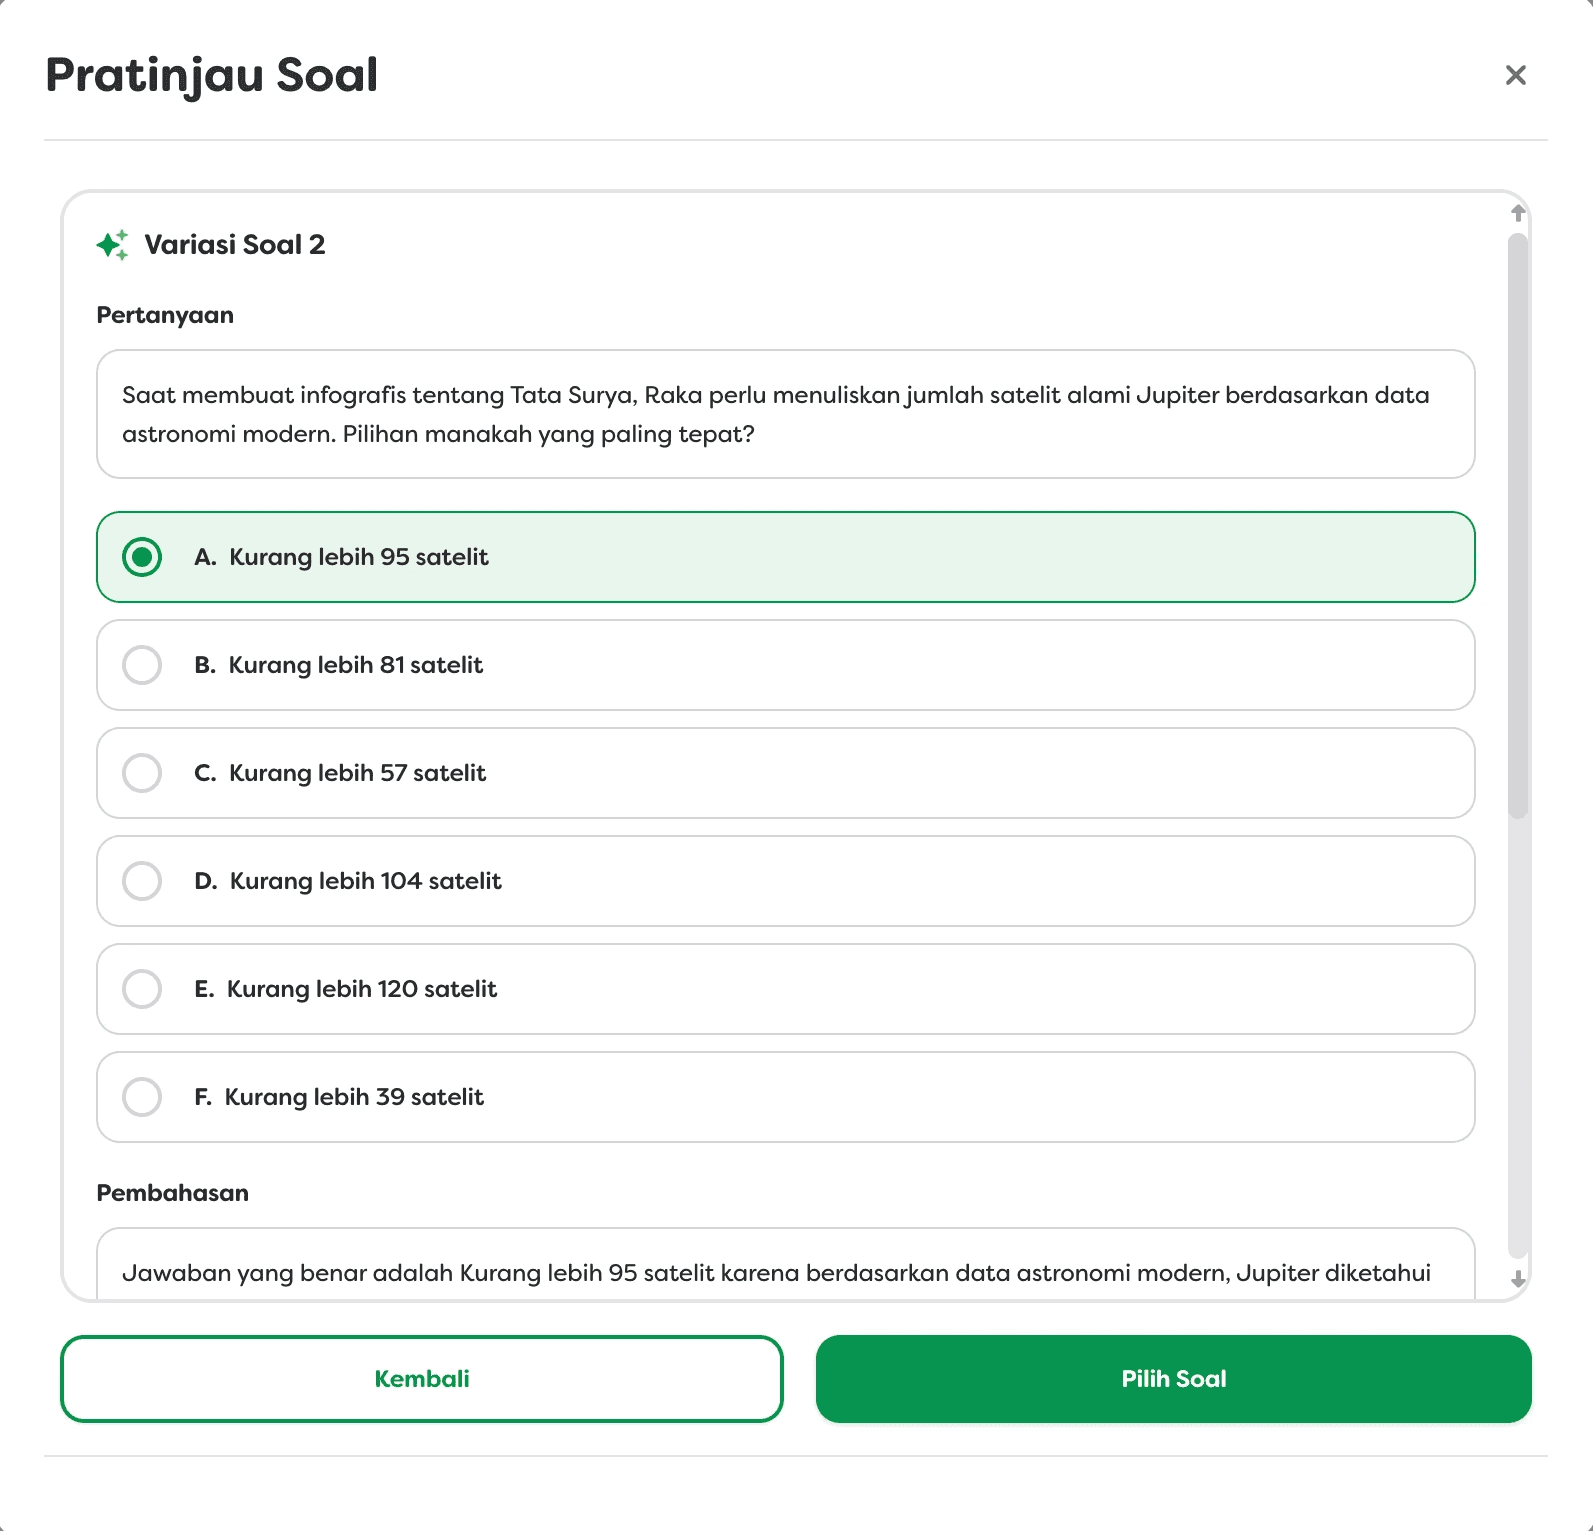Select radio option C, 57 satelit
Image resolution: width=1593 pixels, height=1531 pixels.
coord(142,773)
